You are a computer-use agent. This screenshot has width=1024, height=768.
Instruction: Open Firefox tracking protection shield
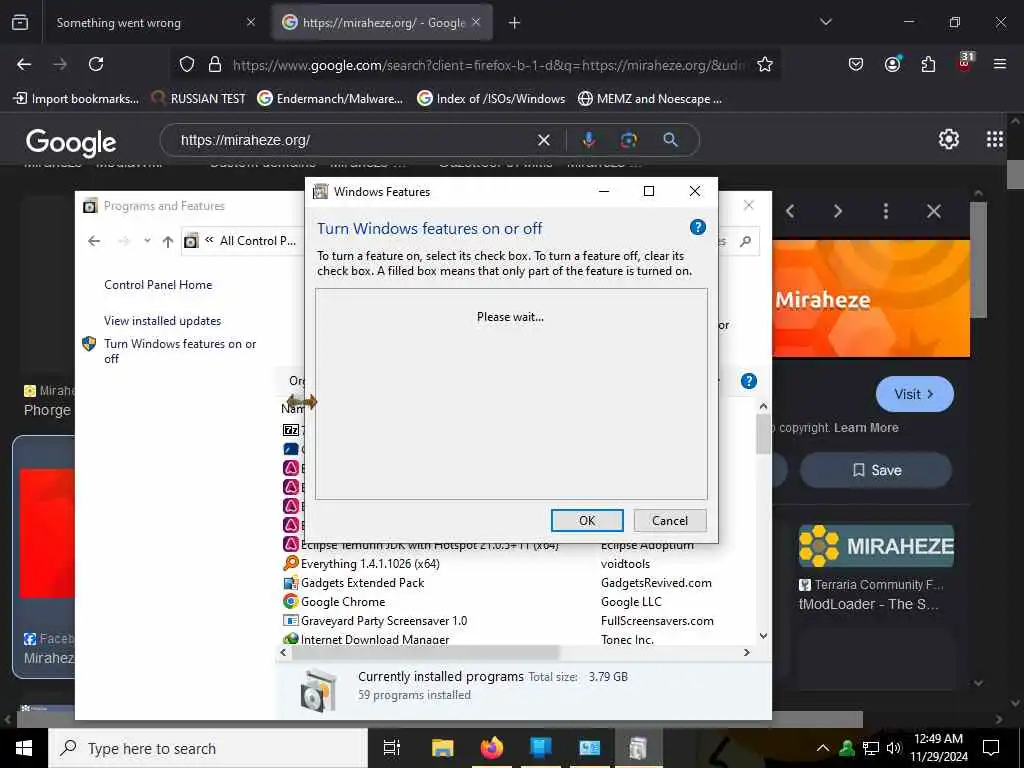pyautogui.click(x=187, y=65)
